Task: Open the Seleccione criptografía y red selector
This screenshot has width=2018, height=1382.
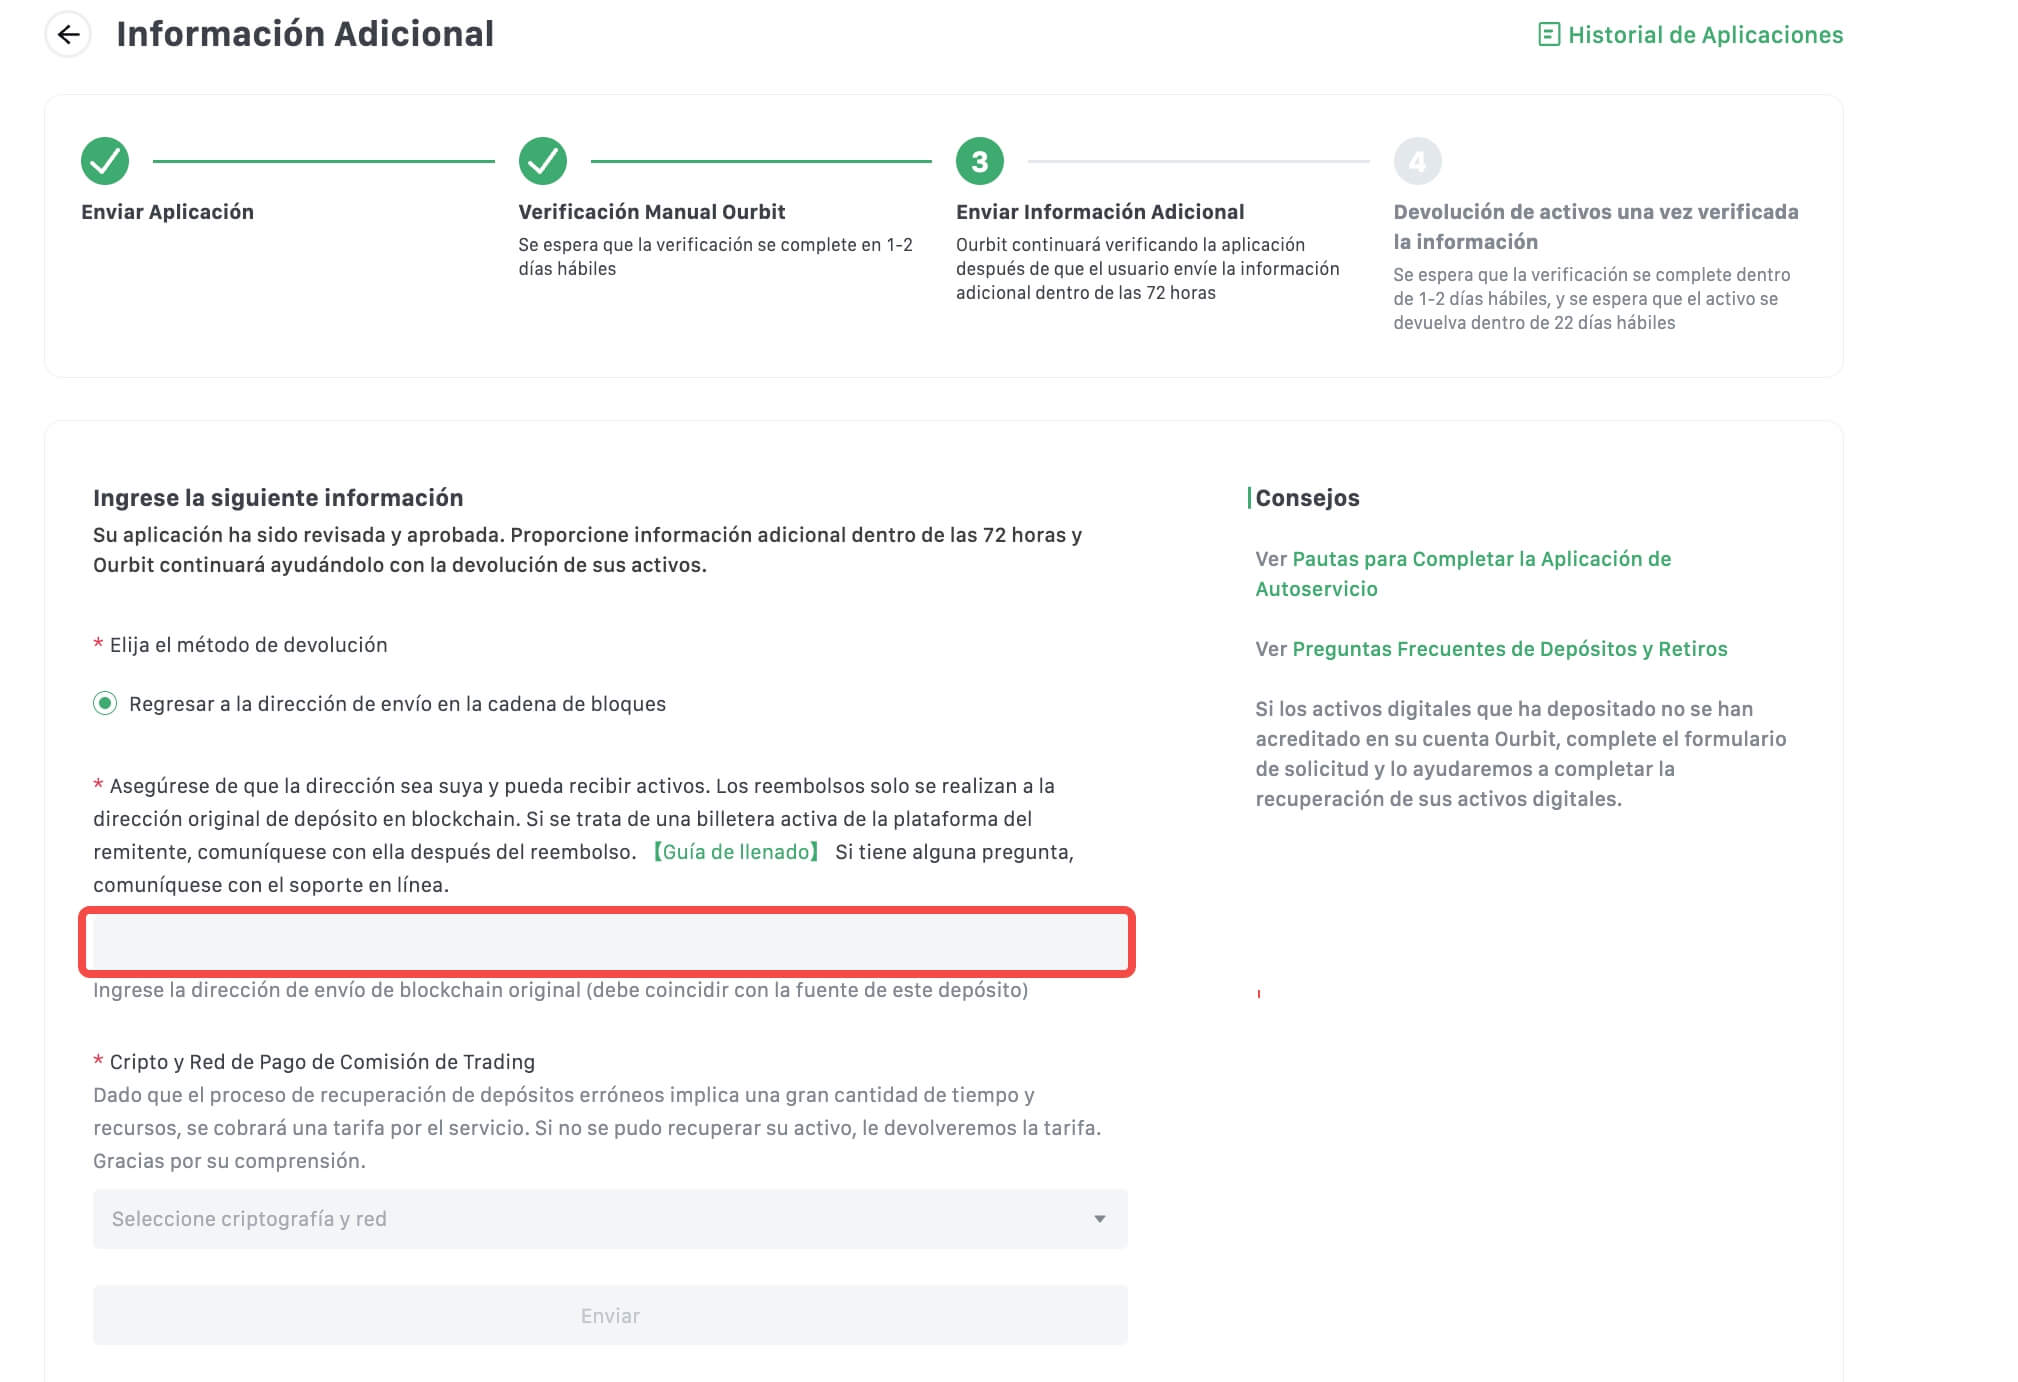Action: click(610, 1218)
